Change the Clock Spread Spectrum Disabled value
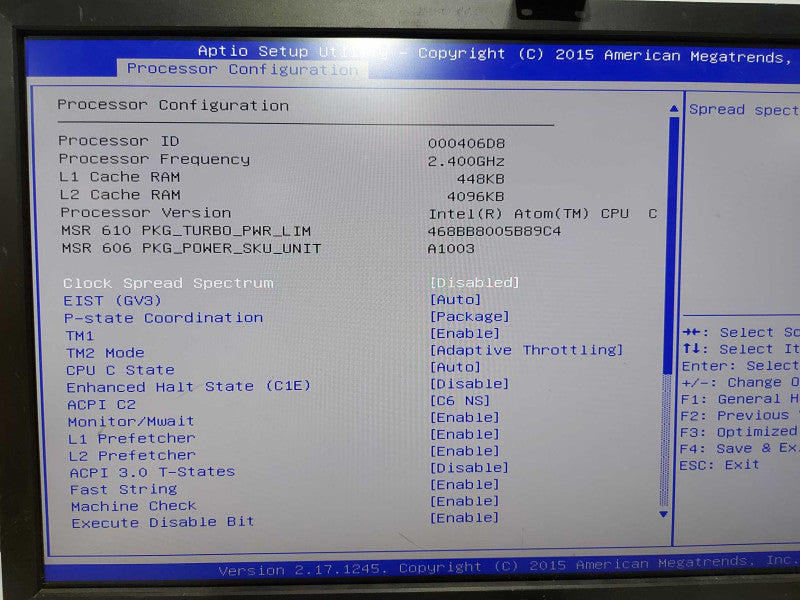800x600 pixels. (474, 282)
